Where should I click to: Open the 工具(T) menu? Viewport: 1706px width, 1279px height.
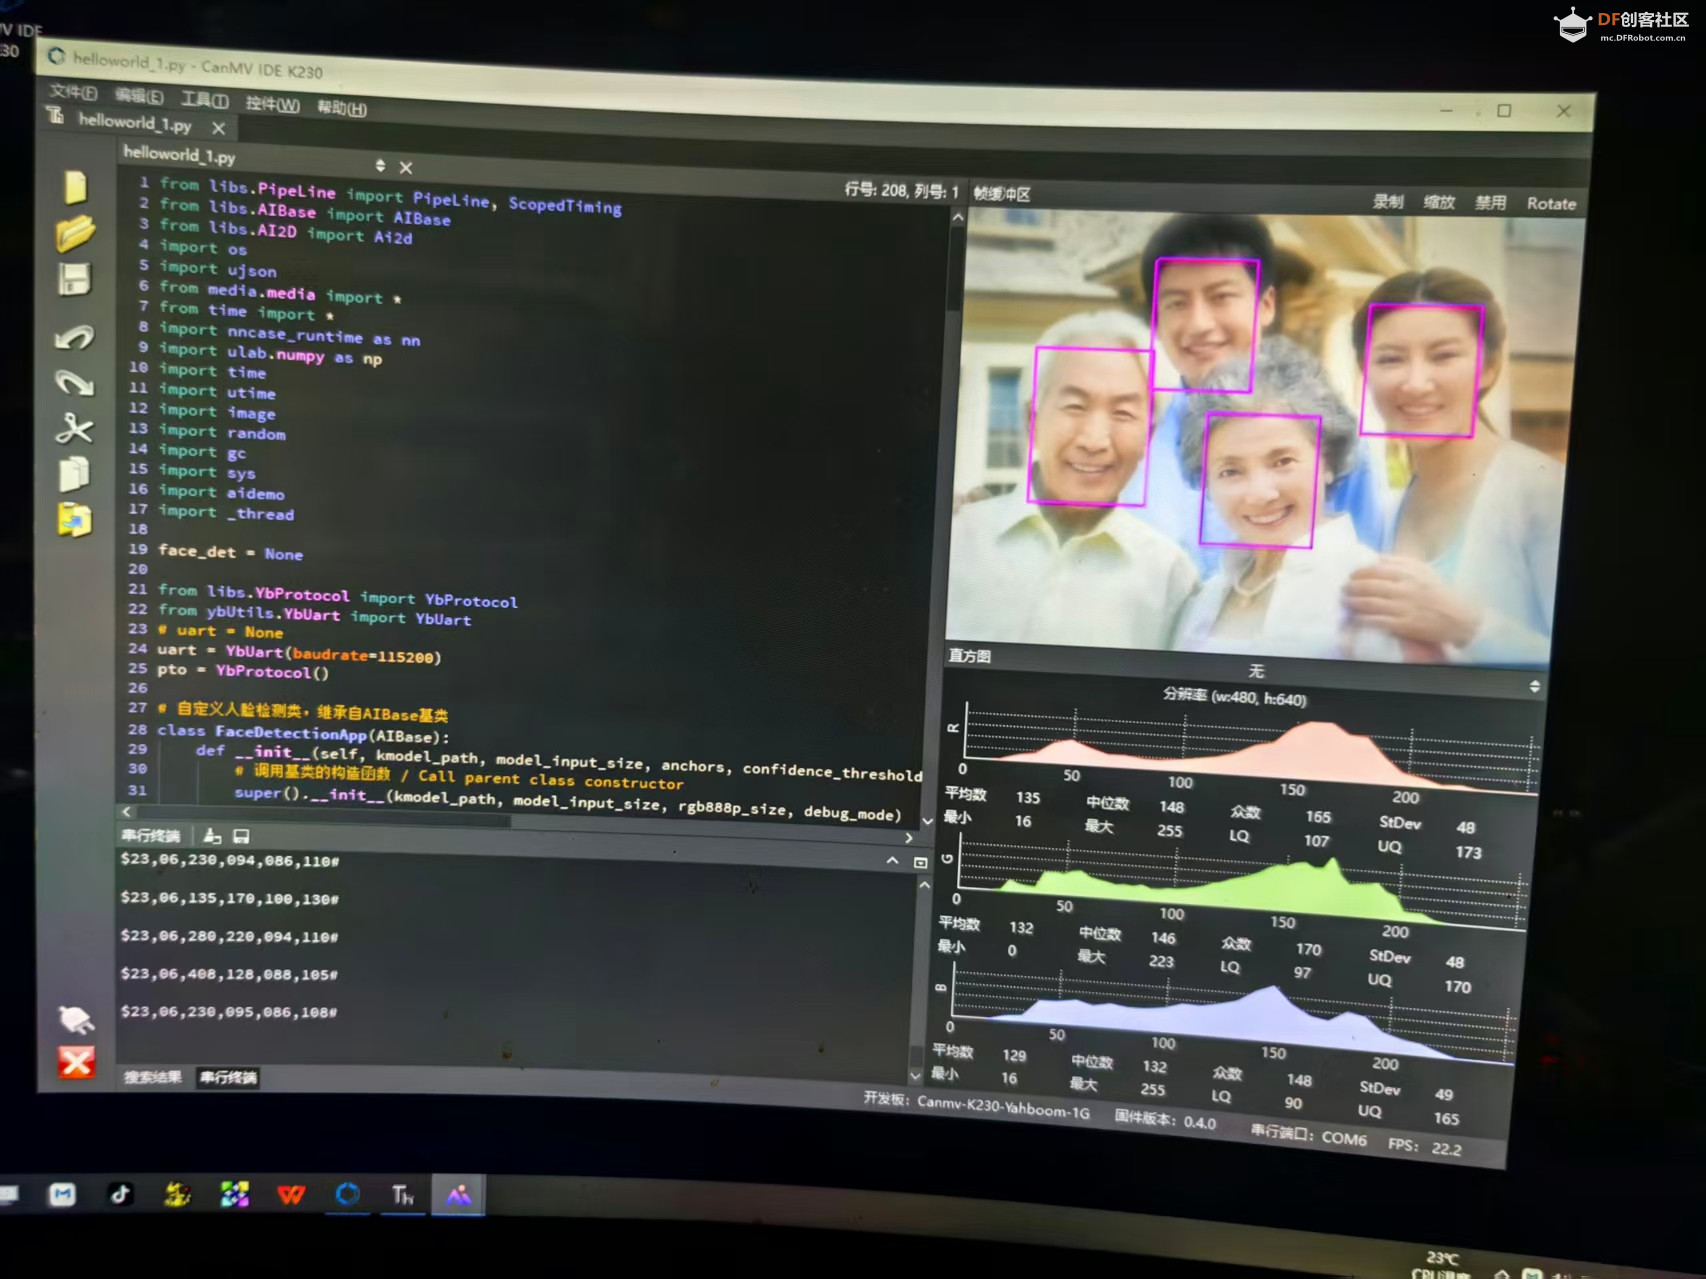[204, 99]
